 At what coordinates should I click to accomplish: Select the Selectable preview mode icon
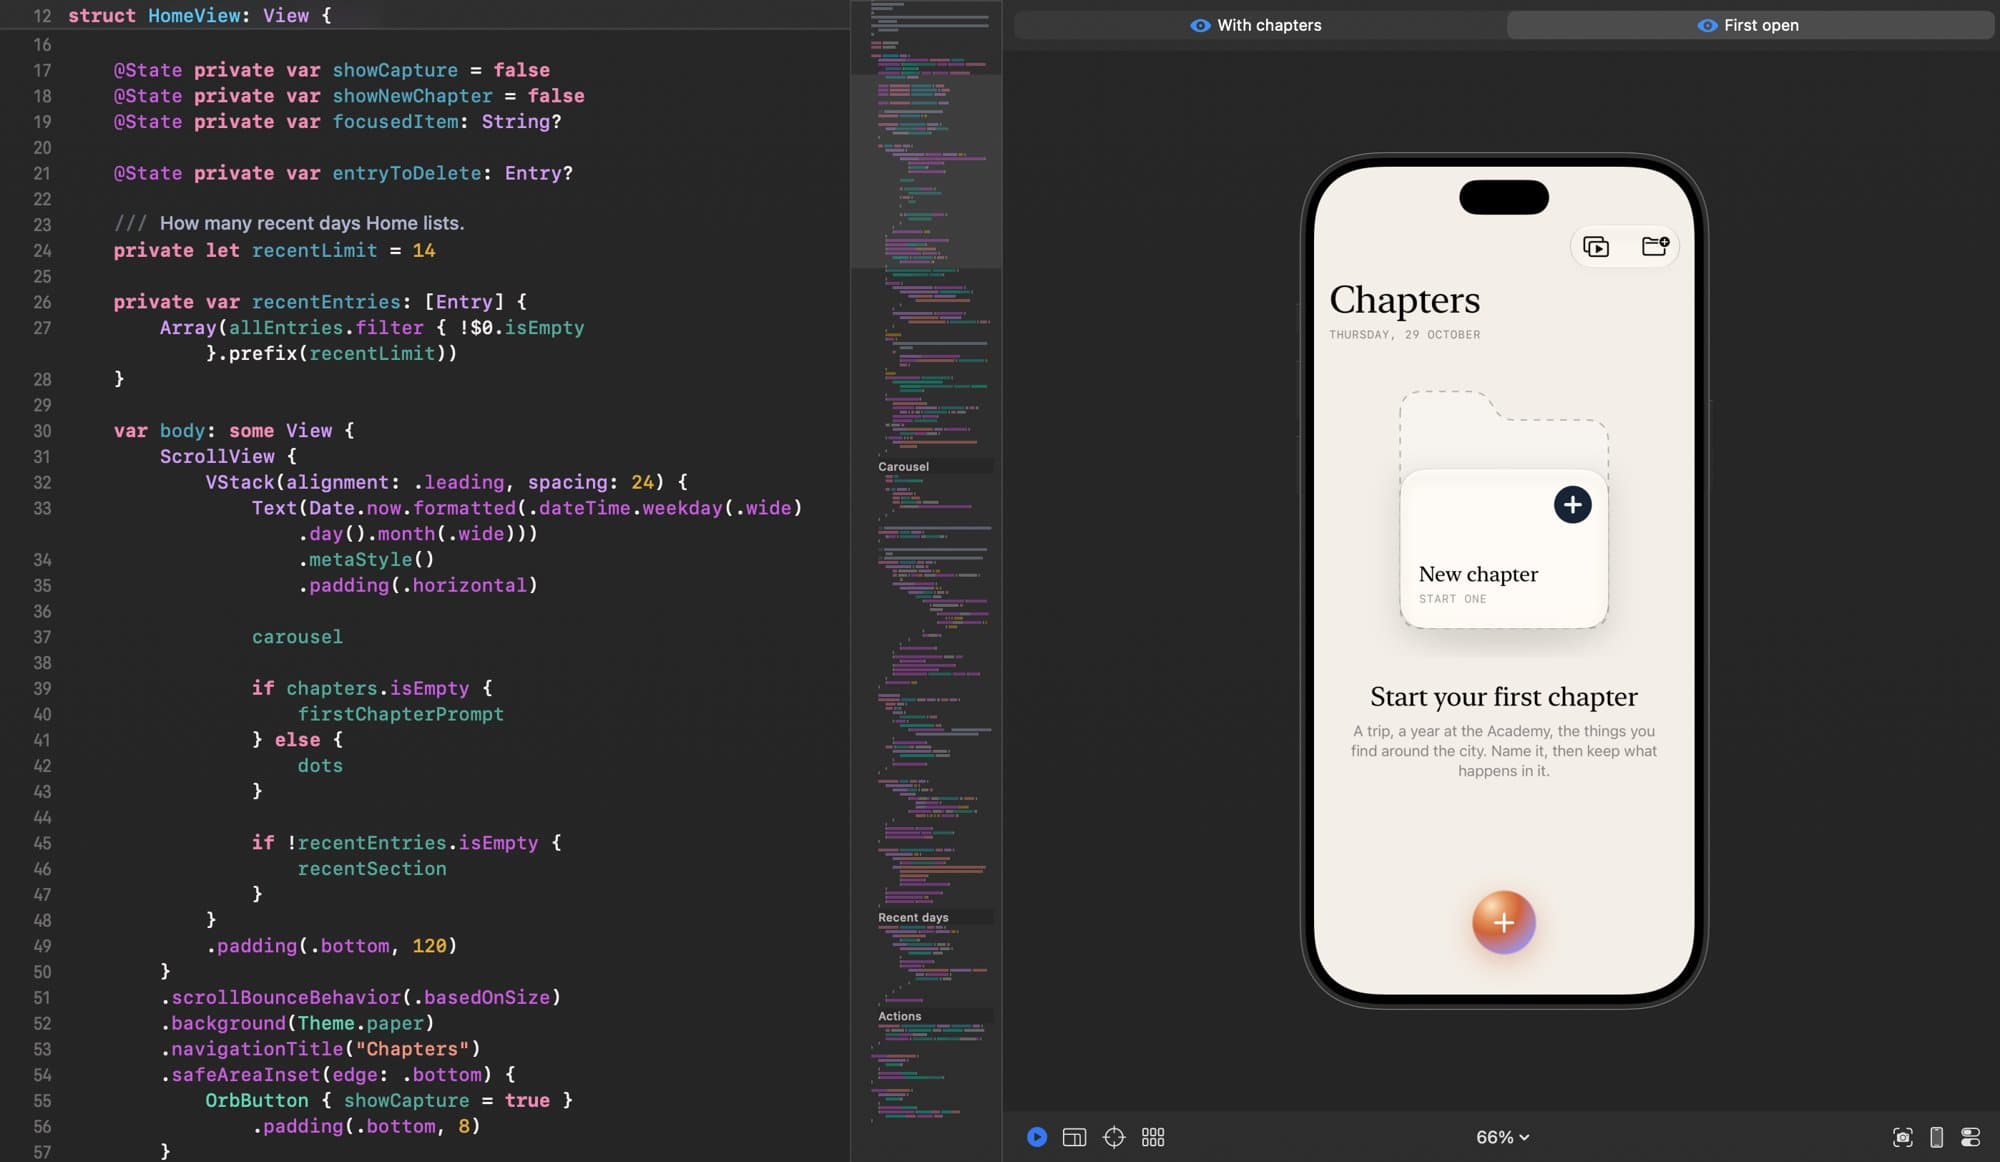(1074, 1137)
